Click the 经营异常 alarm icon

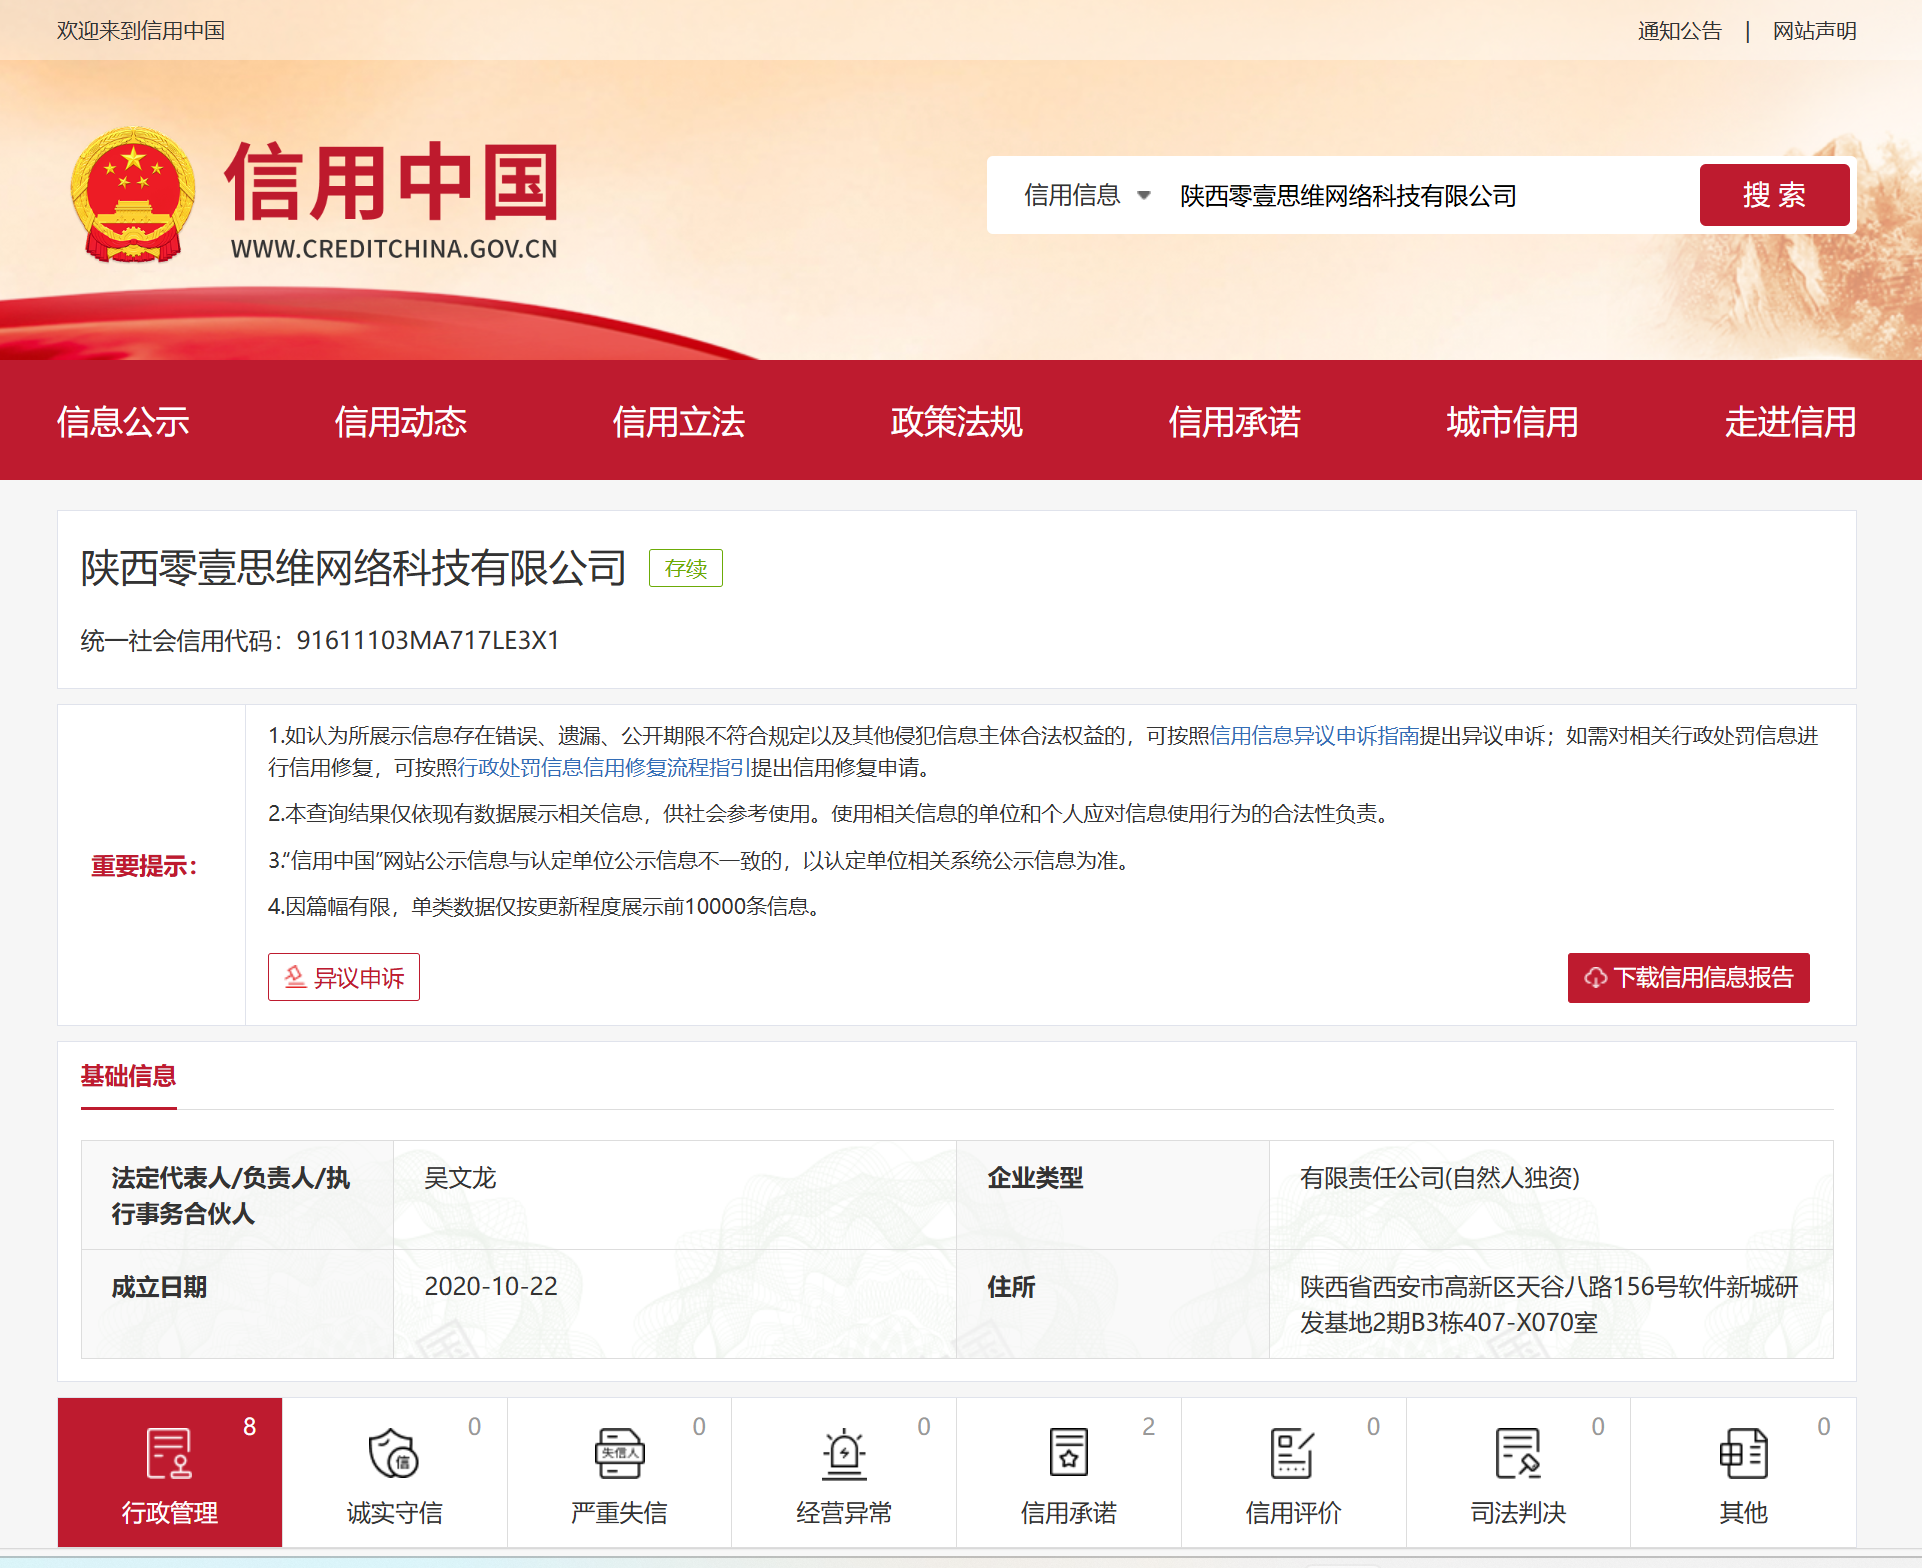point(844,1453)
